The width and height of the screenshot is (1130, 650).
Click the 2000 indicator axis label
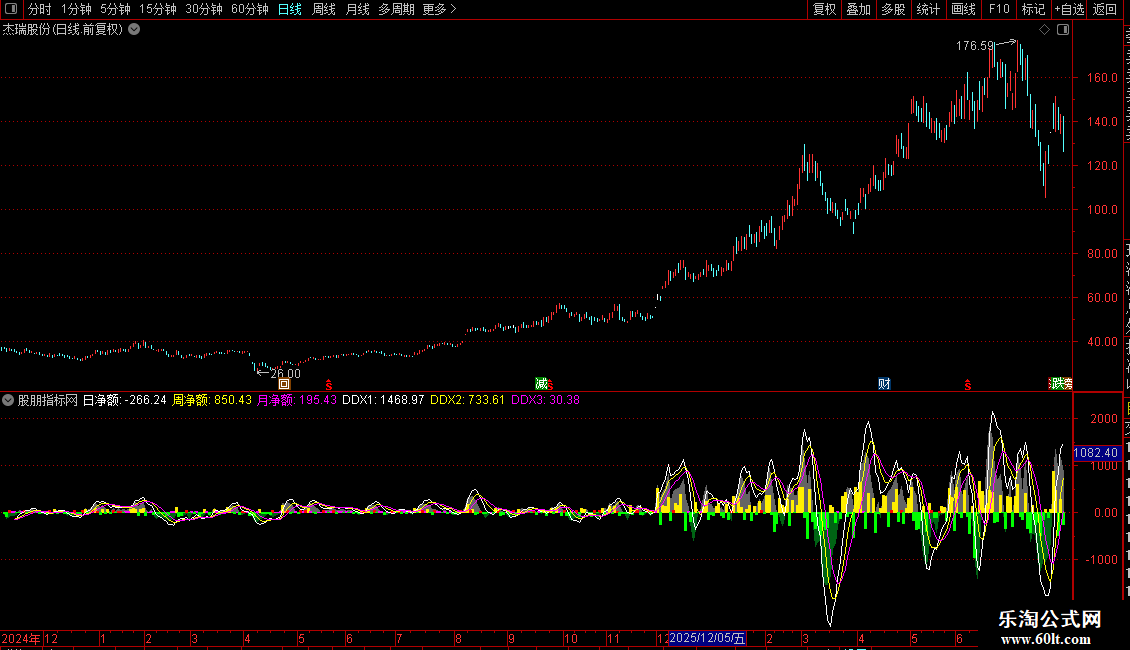1104,419
